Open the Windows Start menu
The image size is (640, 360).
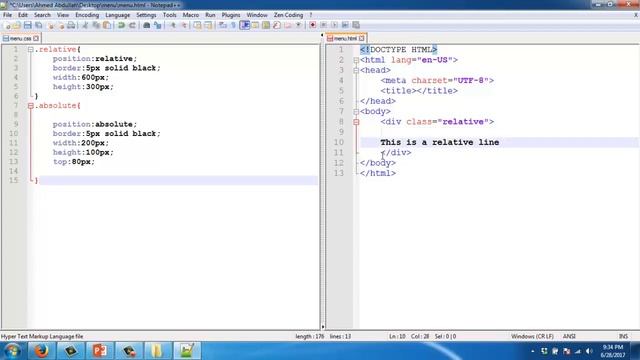click(x=12, y=351)
